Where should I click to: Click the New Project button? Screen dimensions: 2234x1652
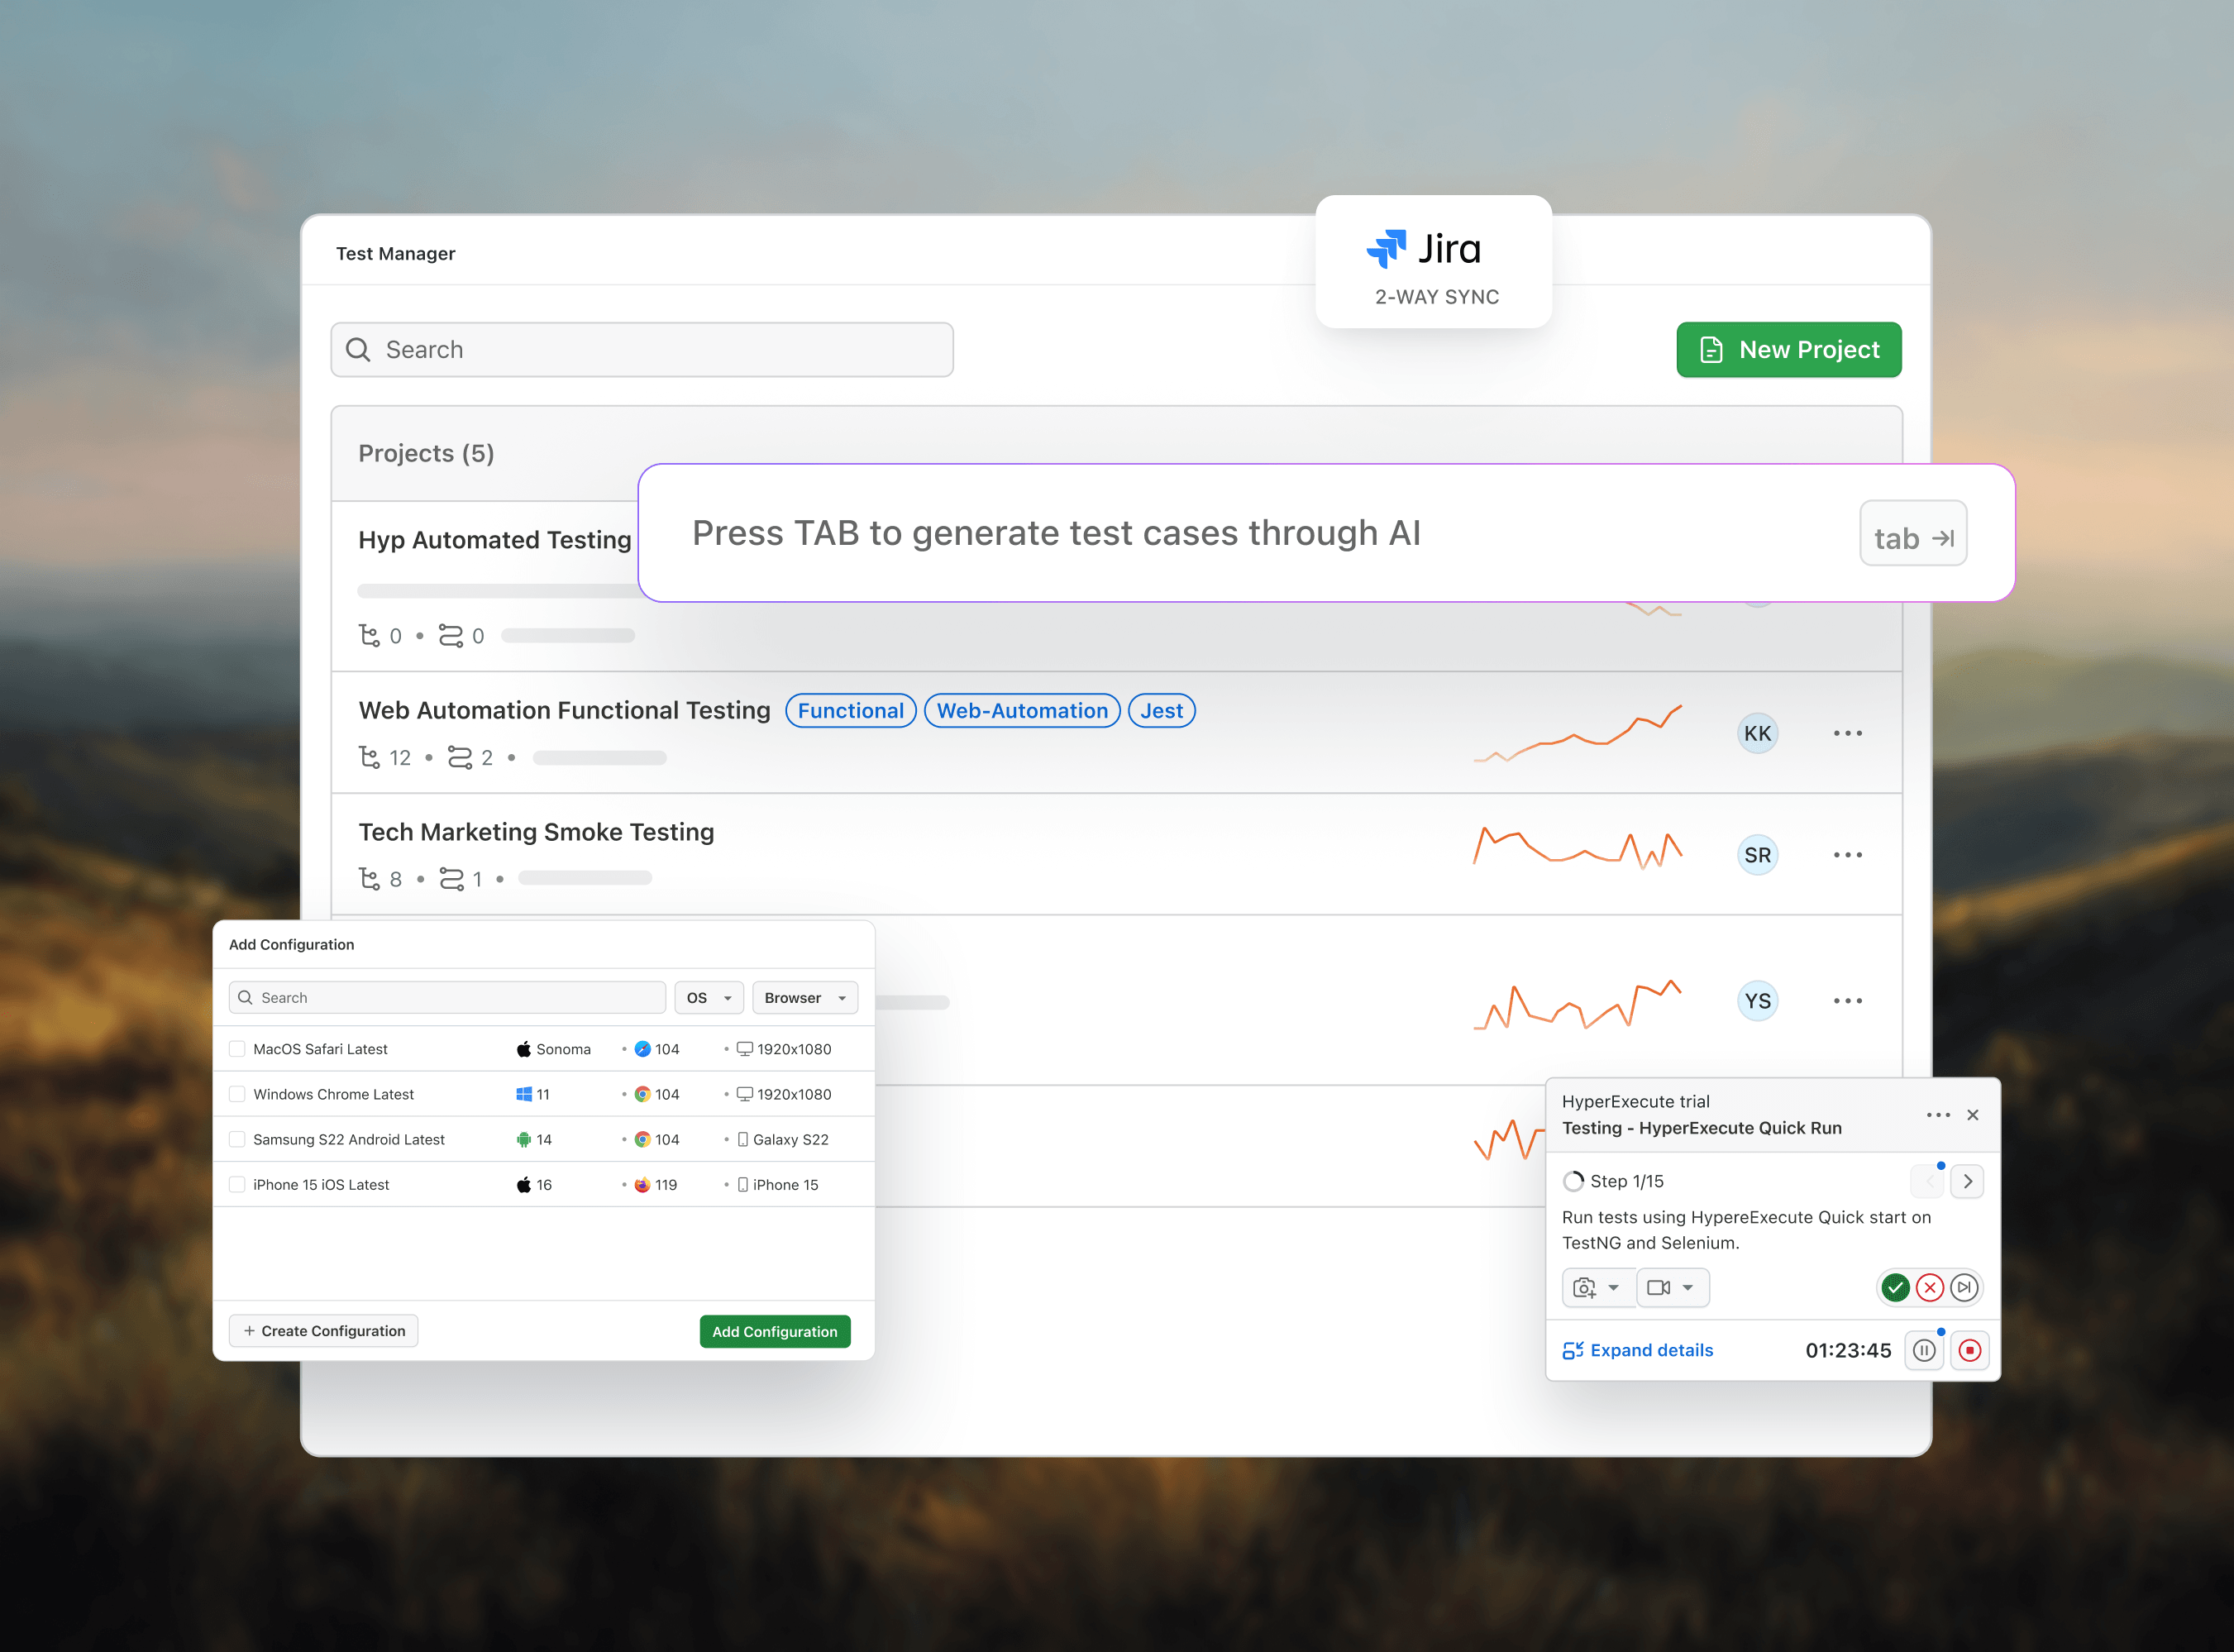tap(1789, 350)
